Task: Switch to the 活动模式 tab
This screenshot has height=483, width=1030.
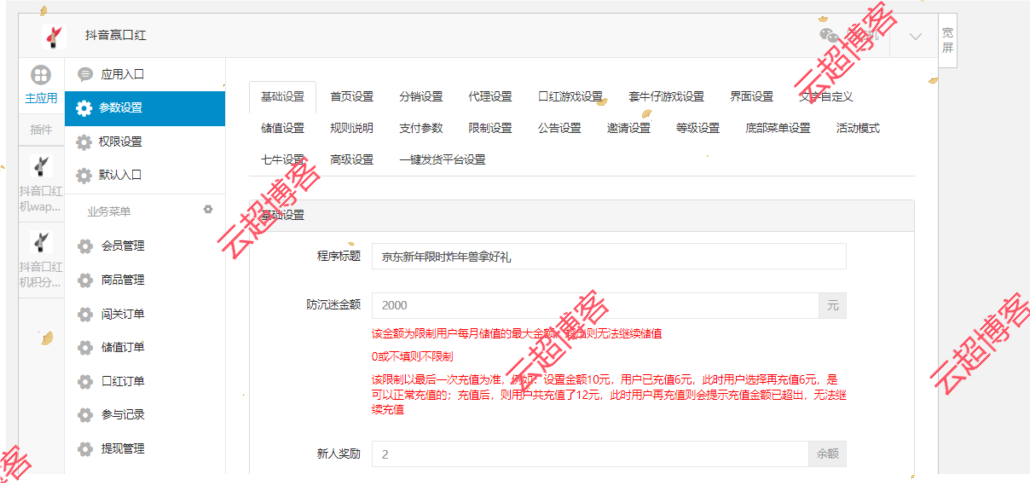Action: [x=858, y=129]
